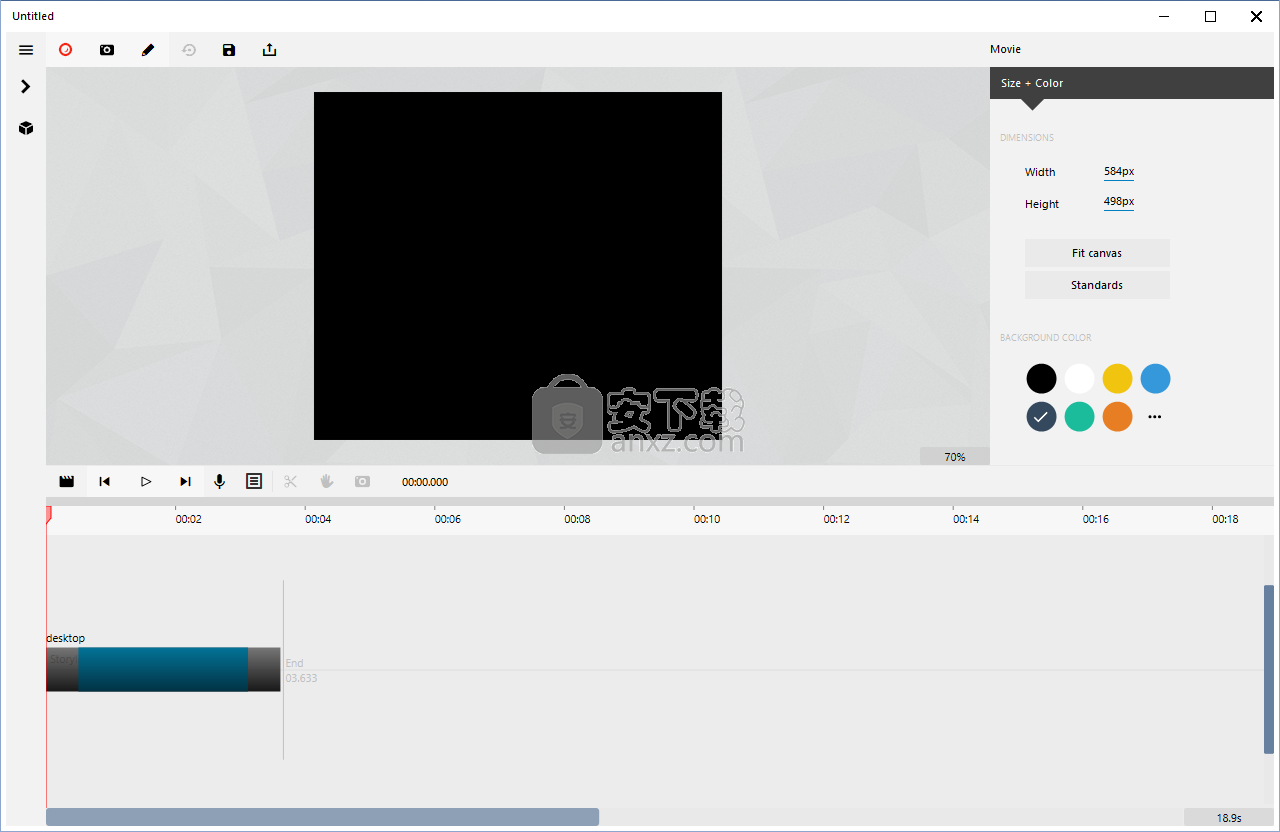Click the Movie panel title
Viewport: 1280px width, 832px height.
[1005, 49]
